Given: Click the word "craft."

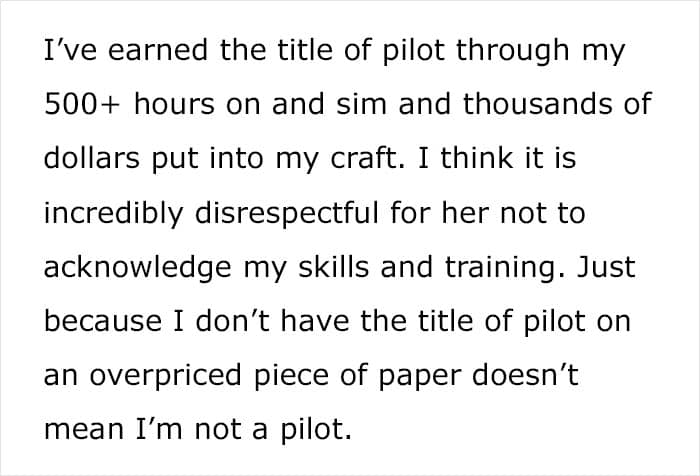Looking at the screenshot, I should pyautogui.click(x=368, y=158).
